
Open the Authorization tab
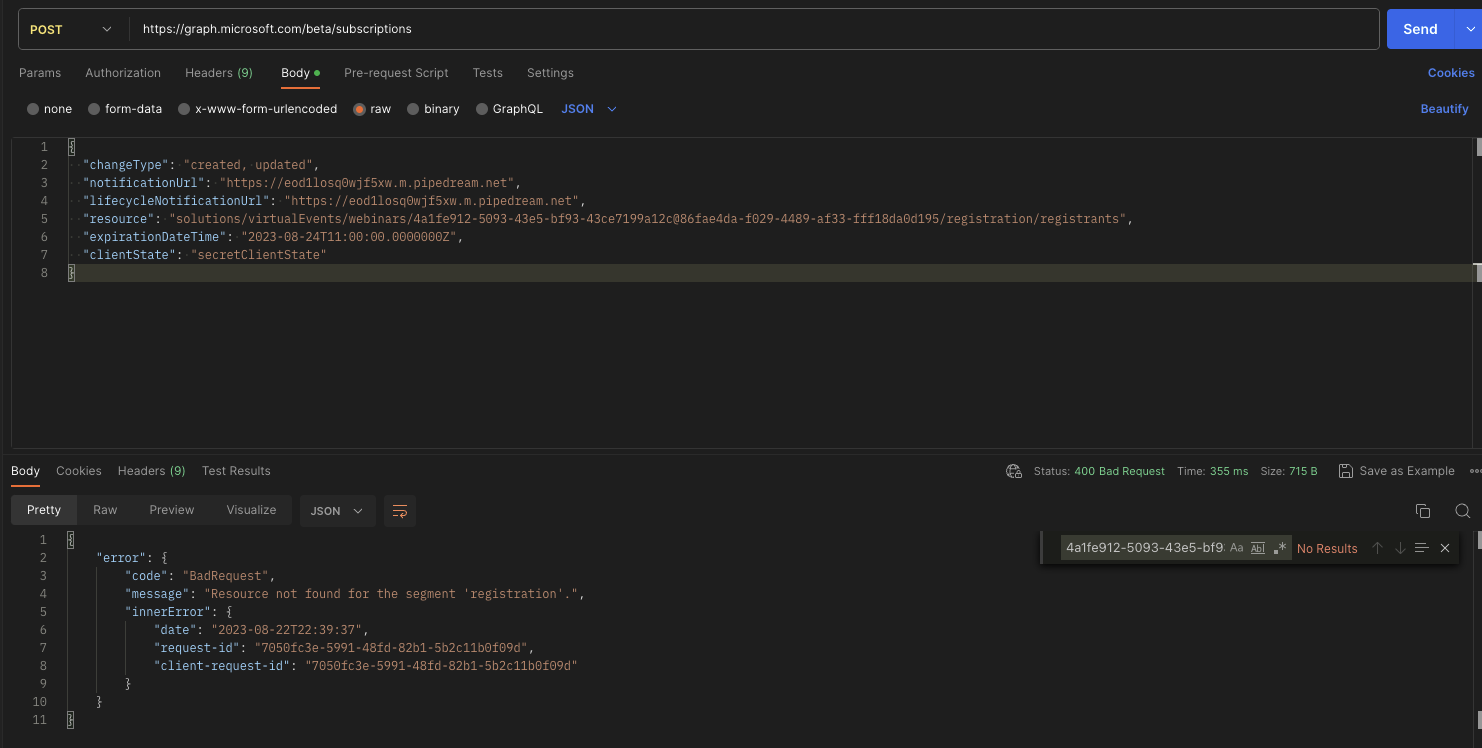[123, 73]
